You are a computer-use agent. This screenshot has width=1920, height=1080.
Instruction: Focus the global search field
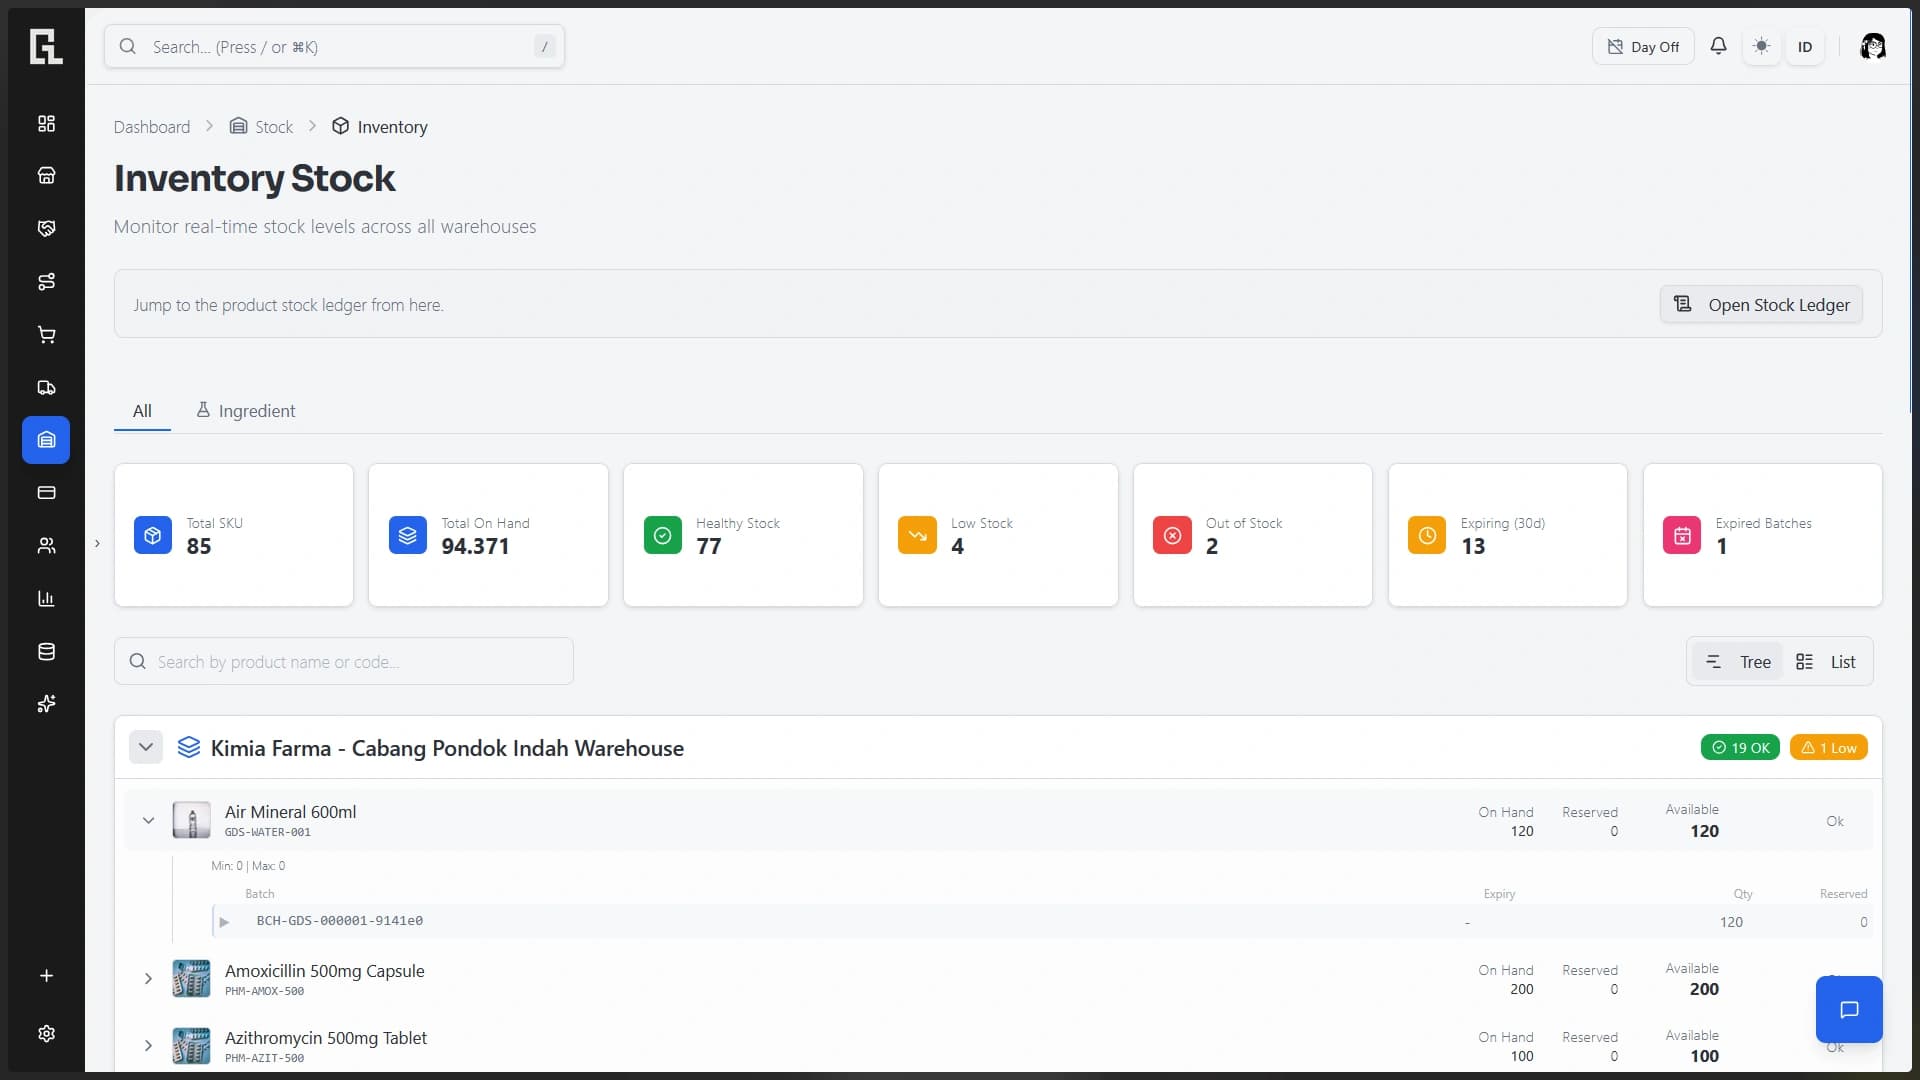[334, 47]
